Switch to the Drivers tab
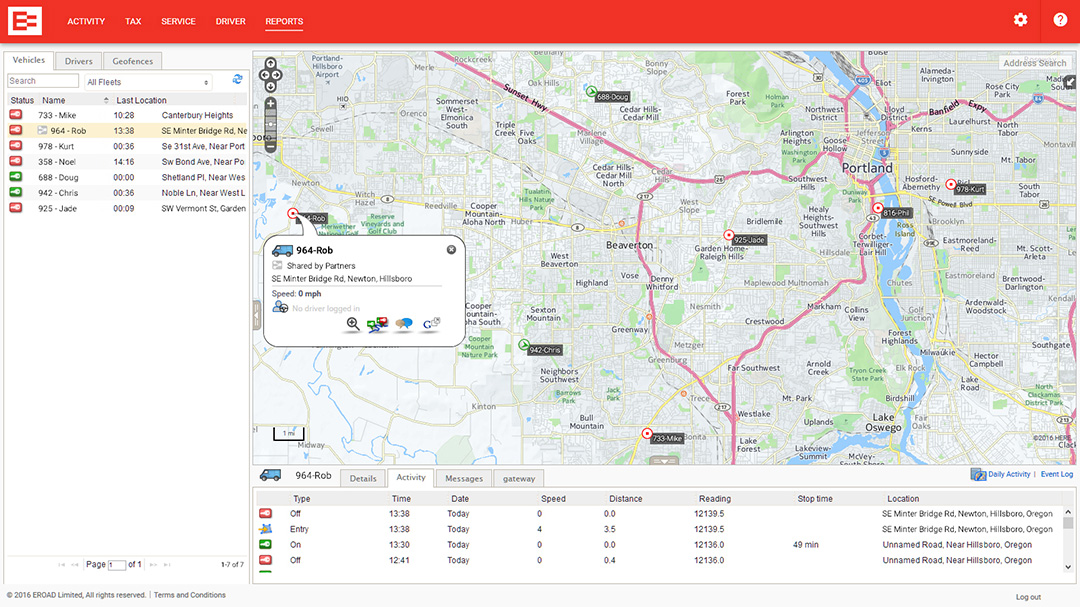The width and height of the screenshot is (1080, 607). pyautogui.click(x=79, y=61)
